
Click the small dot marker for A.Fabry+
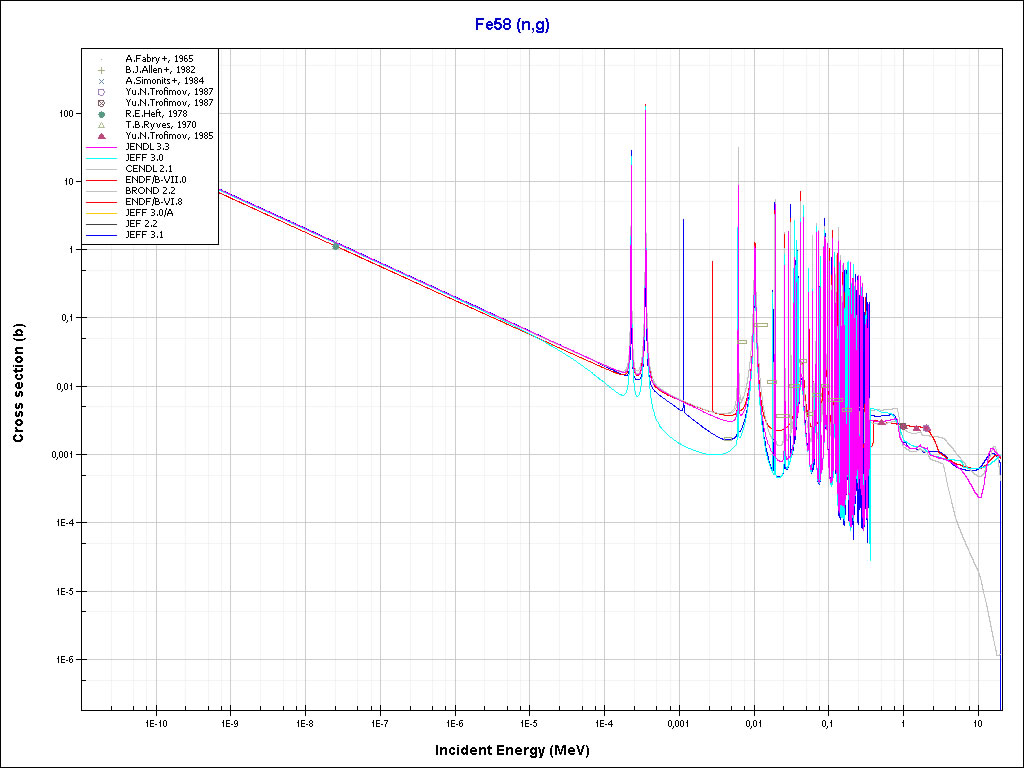[102, 59]
